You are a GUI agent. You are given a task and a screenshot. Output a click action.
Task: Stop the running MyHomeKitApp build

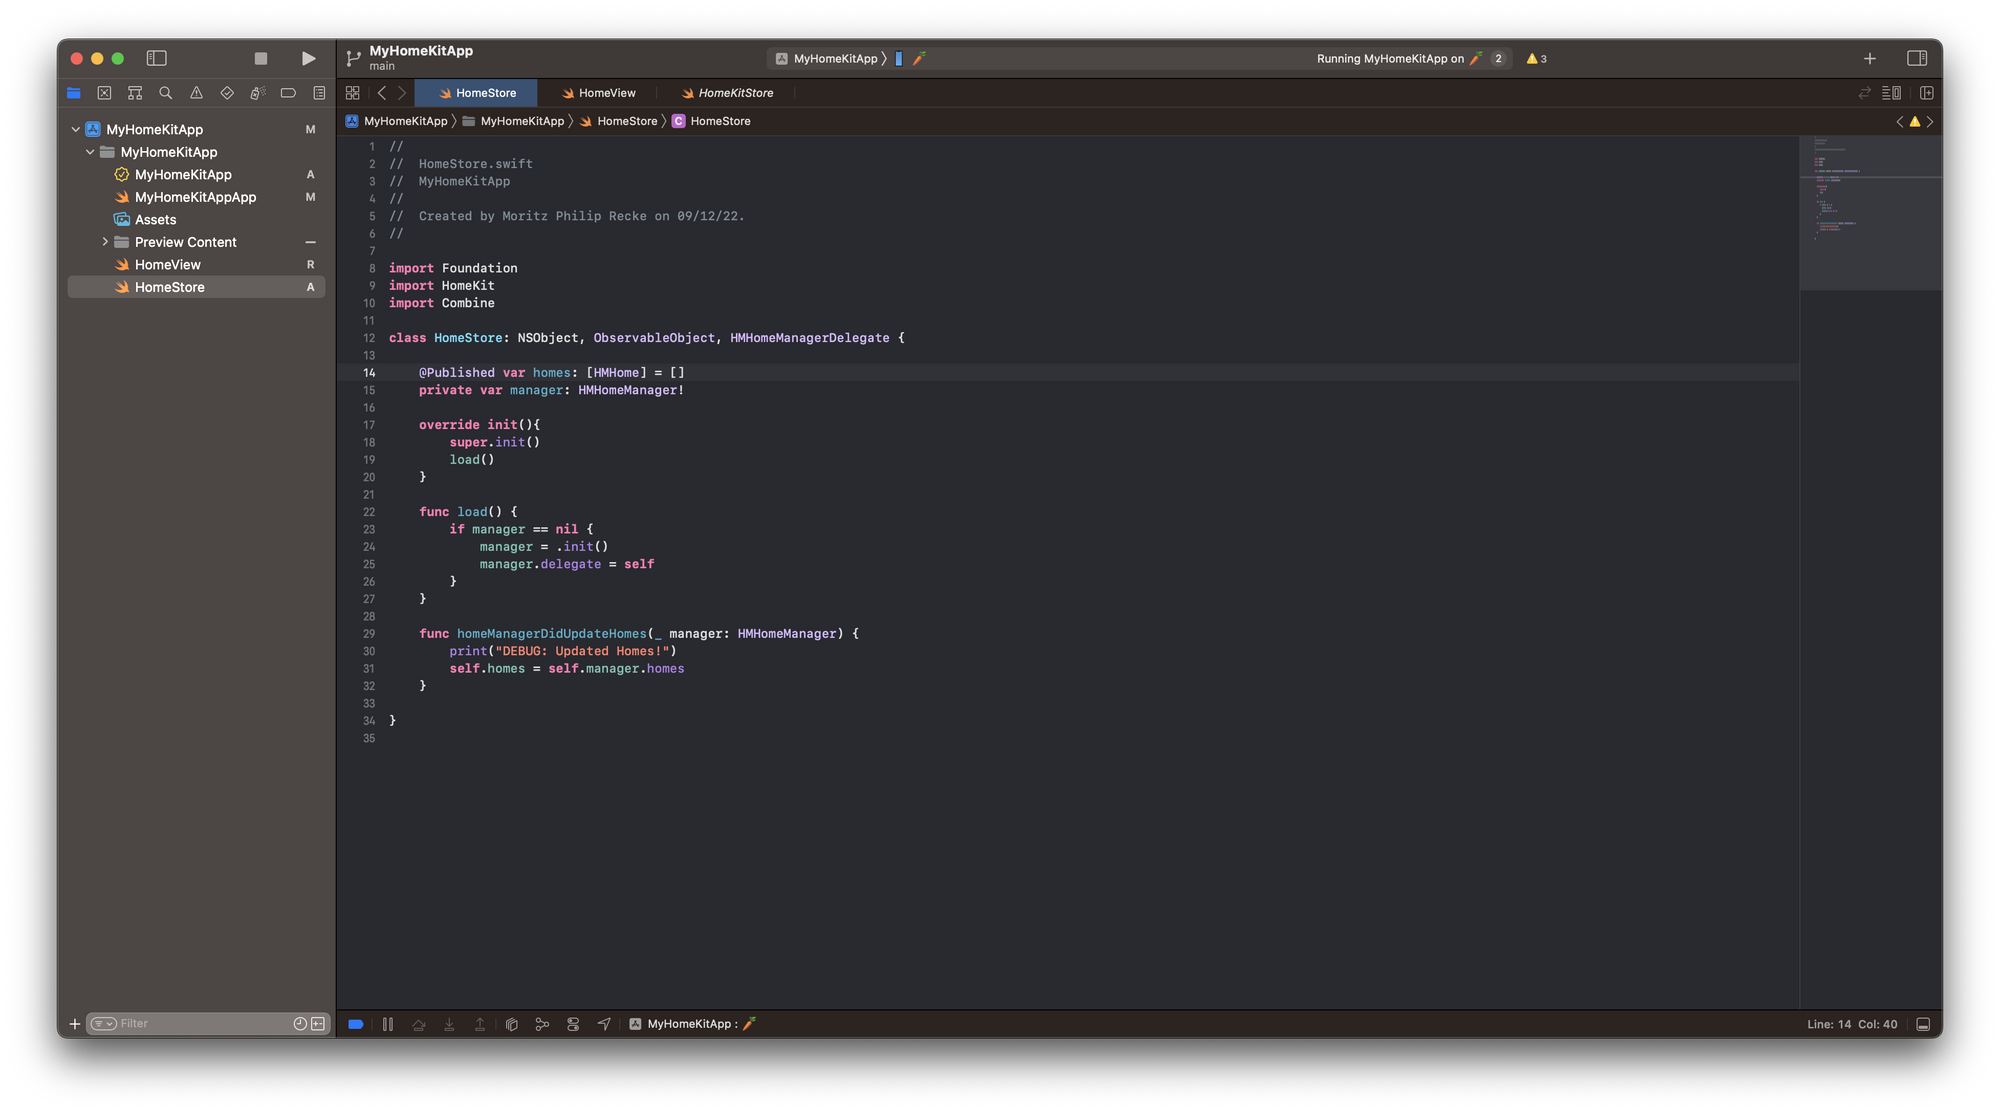point(261,58)
